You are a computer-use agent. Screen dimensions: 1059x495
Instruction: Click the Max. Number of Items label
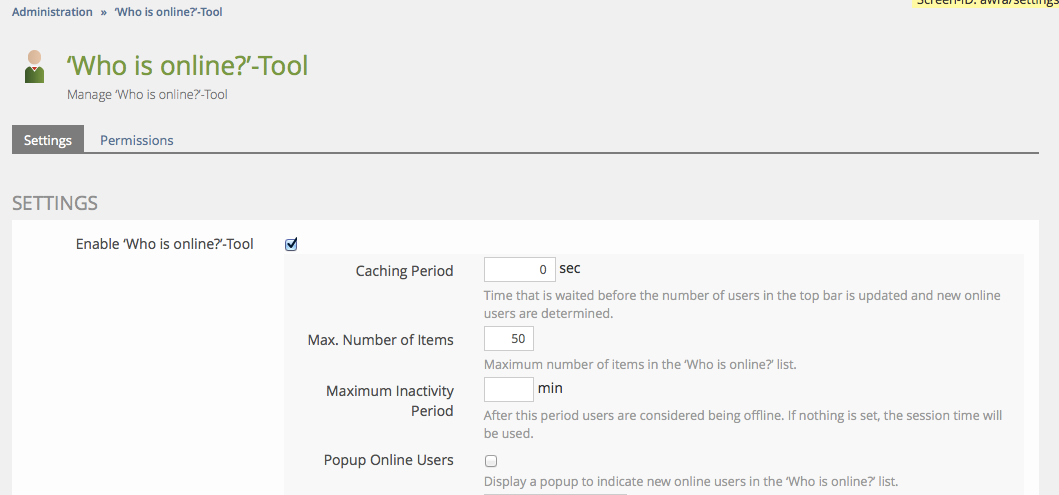[x=380, y=340]
